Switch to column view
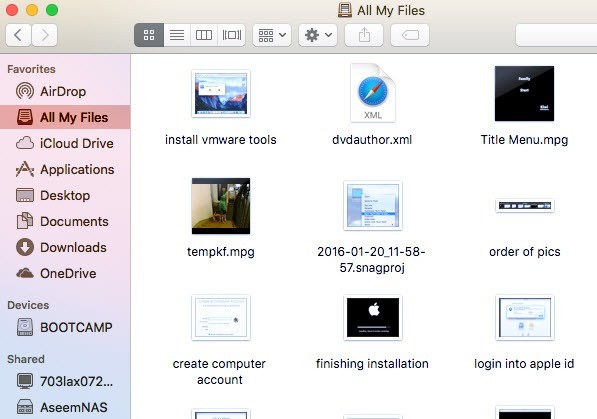Image resolution: width=597 pixels, height=419 pixels. 204,35
